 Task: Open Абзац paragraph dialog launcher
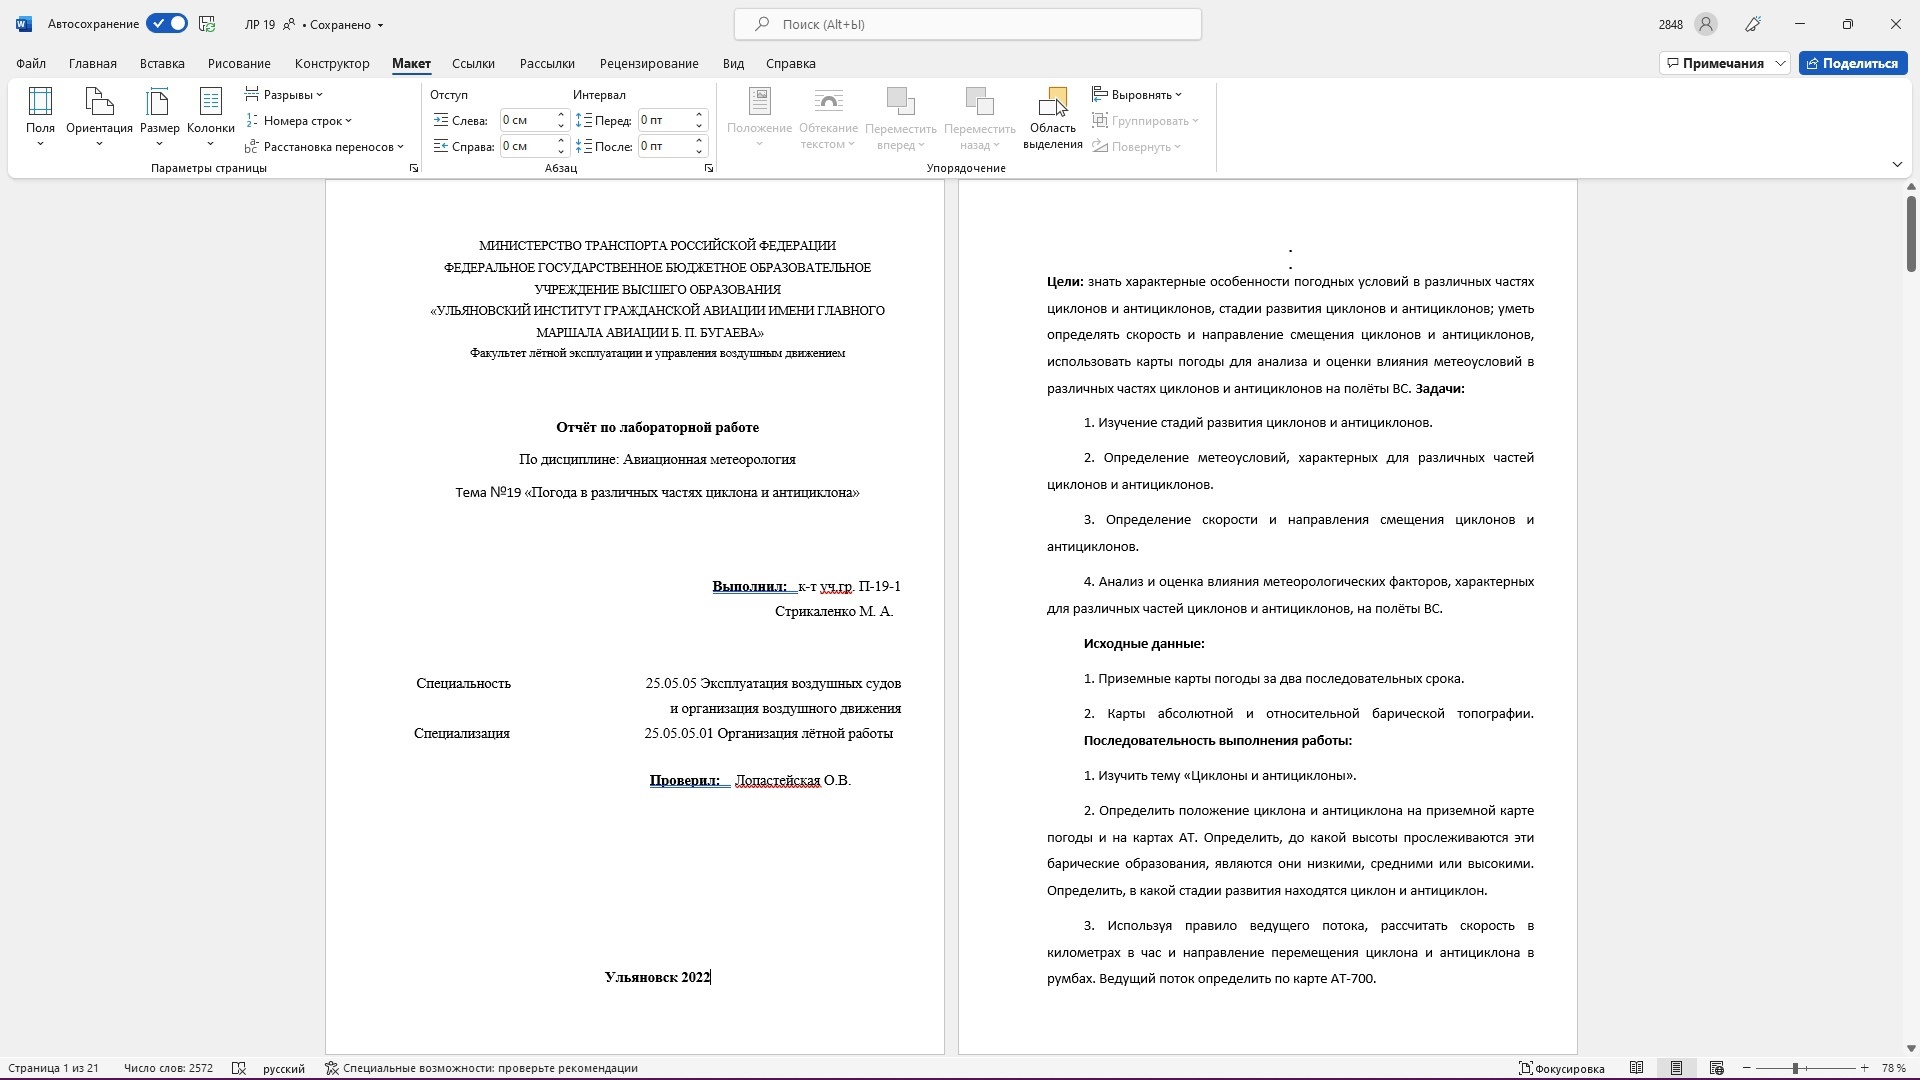click(709, 169)
